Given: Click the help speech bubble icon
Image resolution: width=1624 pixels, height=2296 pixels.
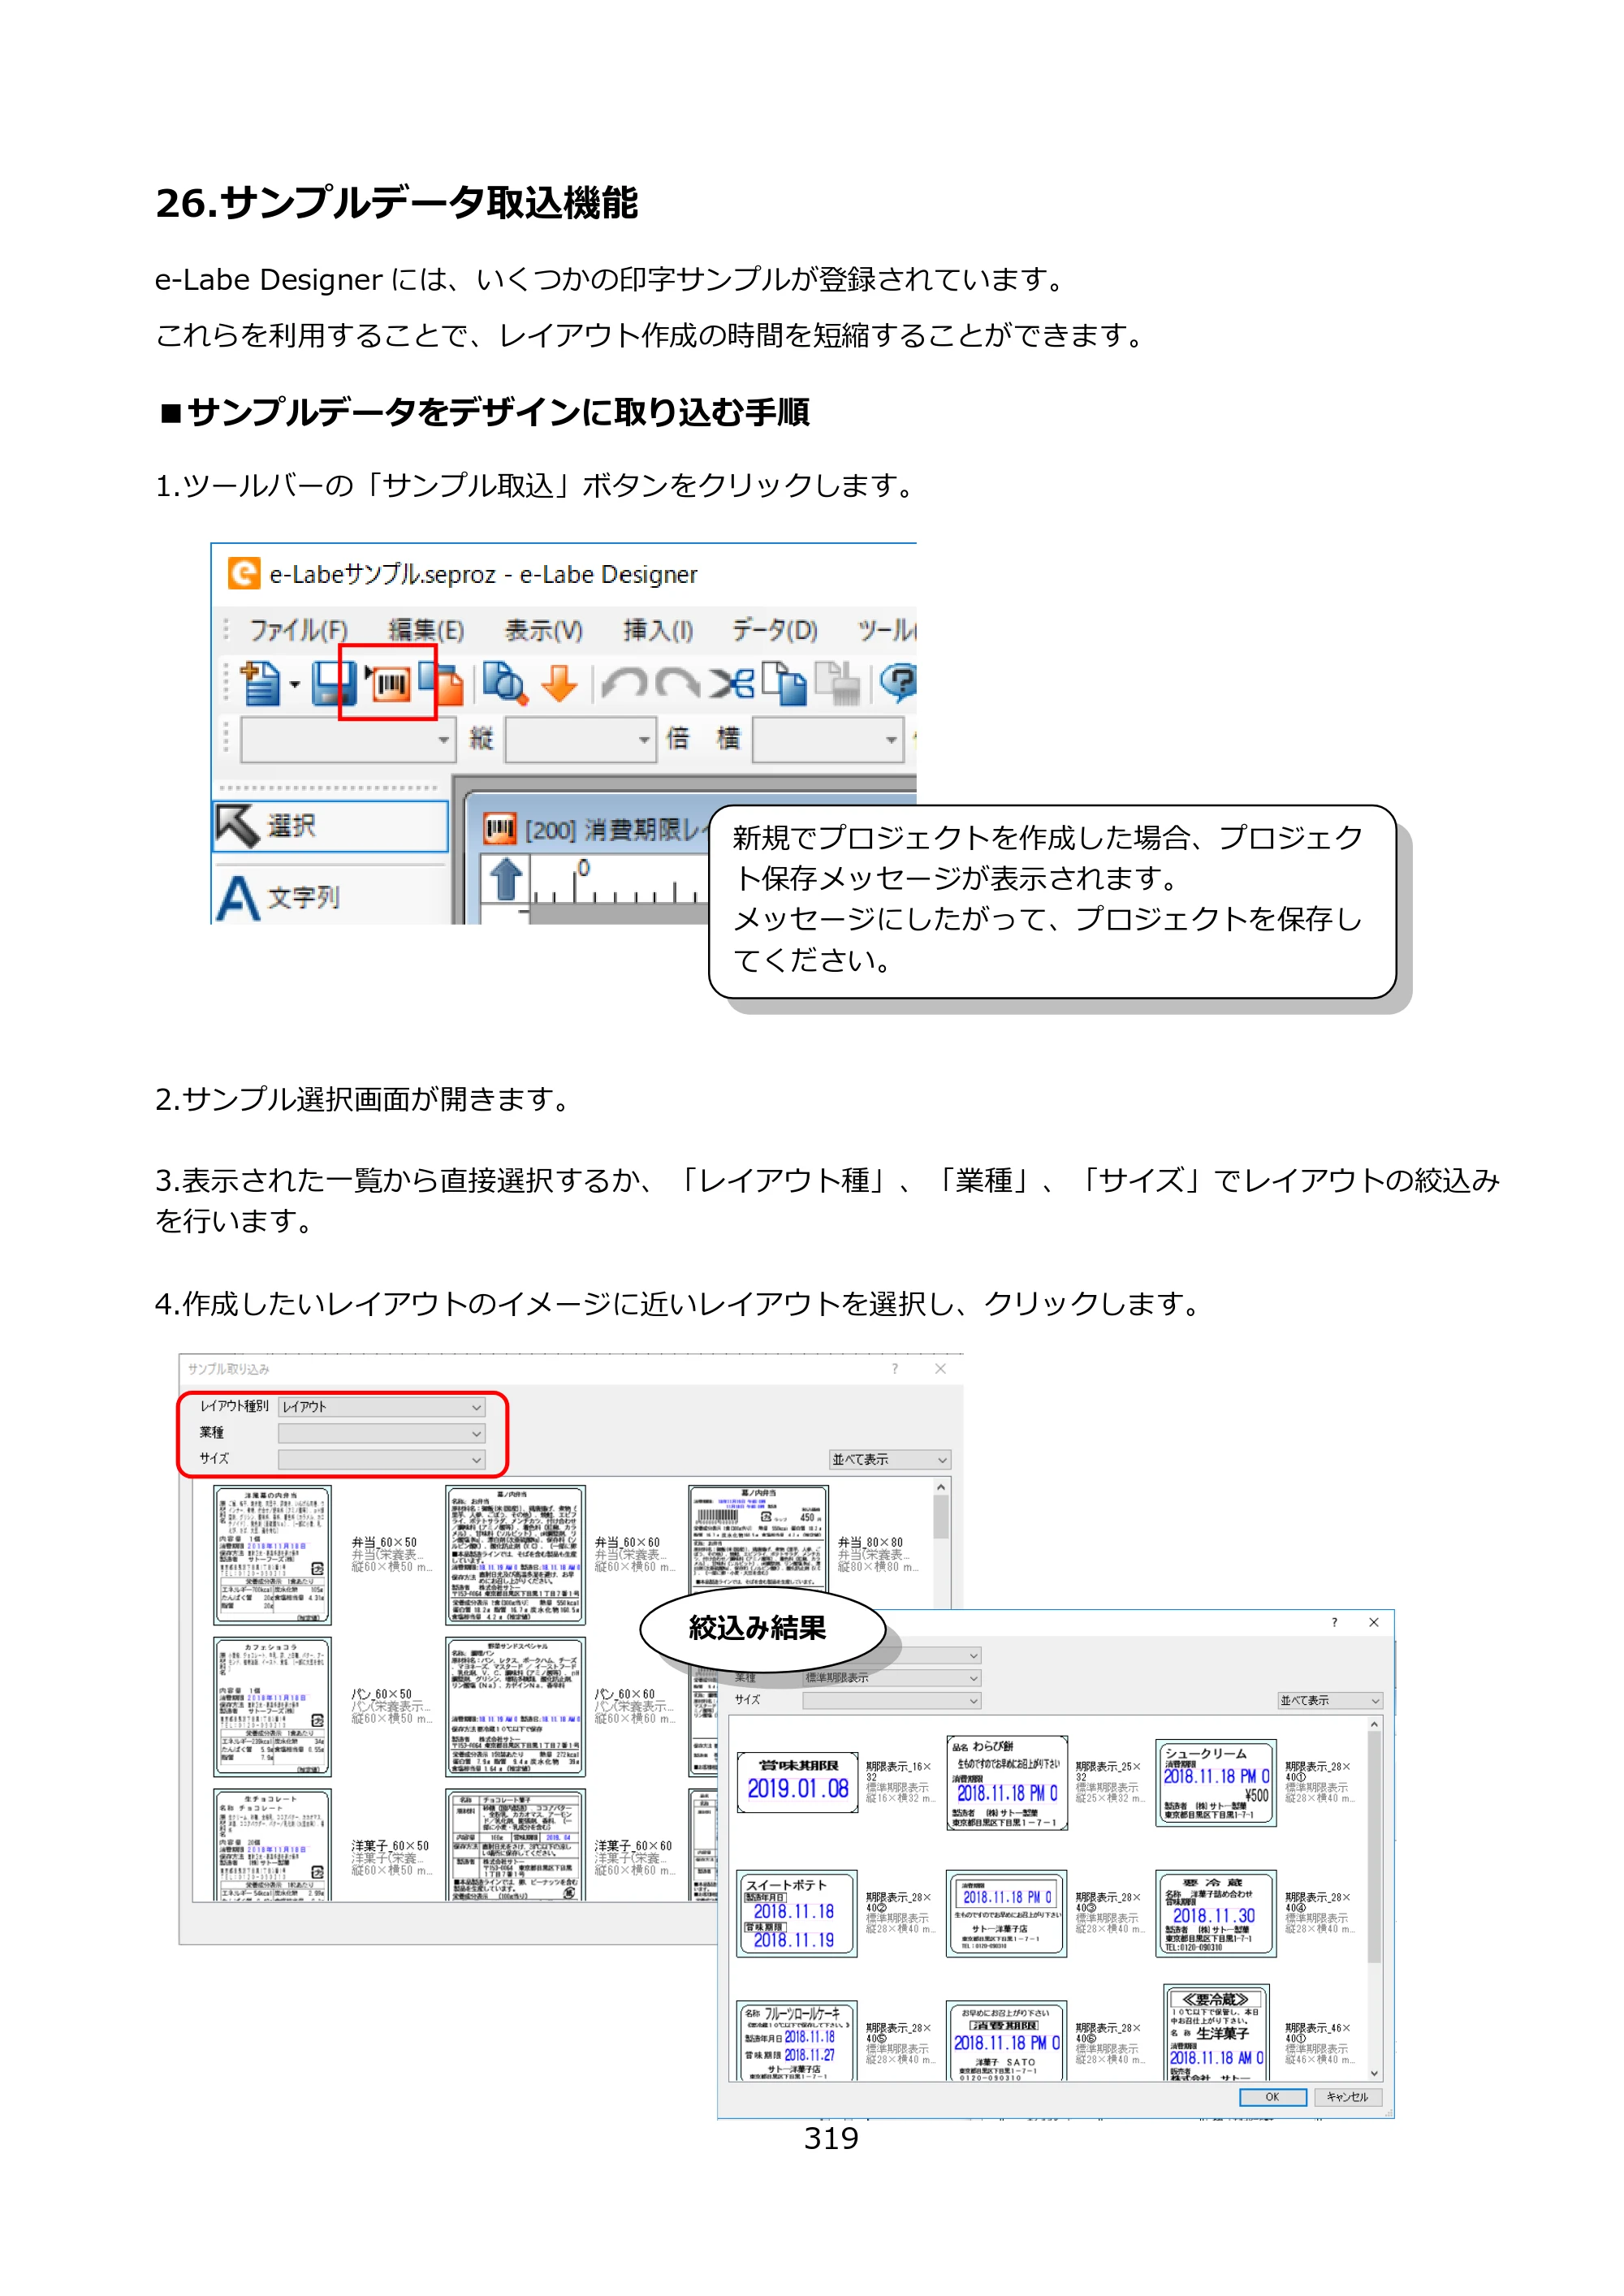Looking at the screenshot, I should click(898, 683).
